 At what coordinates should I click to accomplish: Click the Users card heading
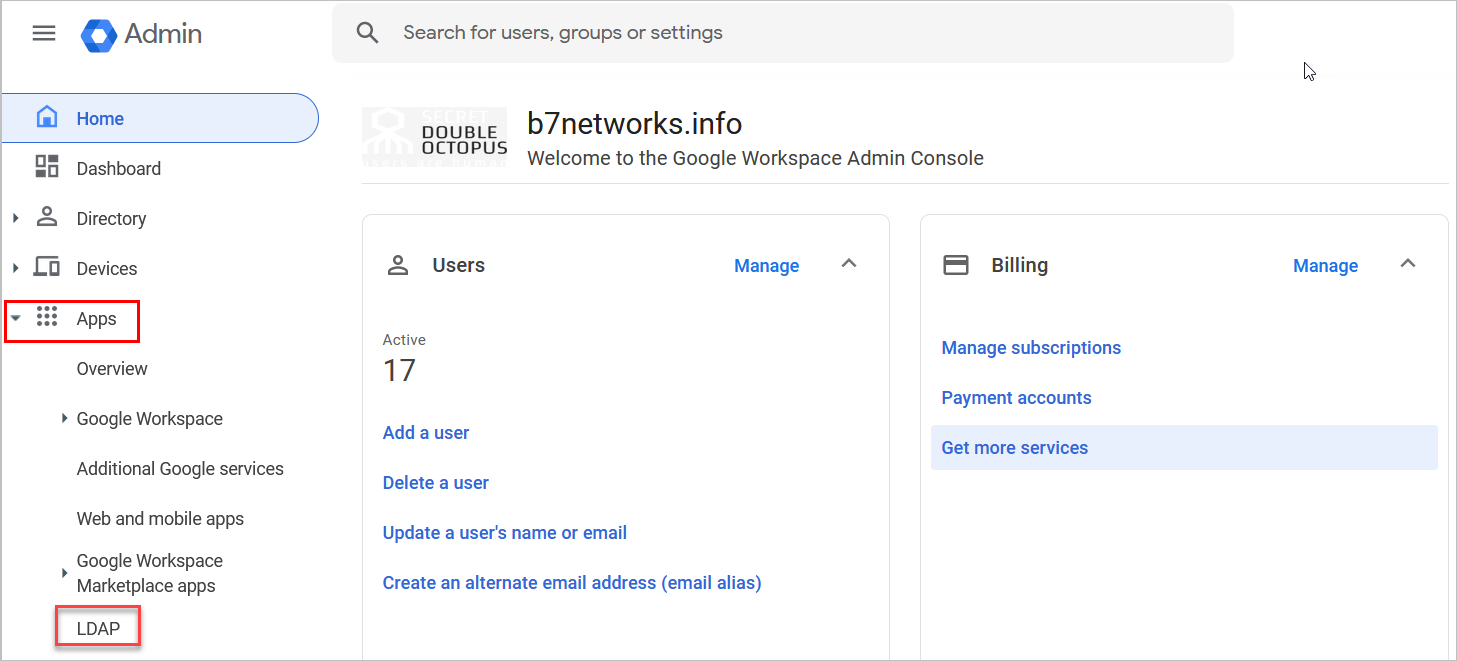coord(458,265)
